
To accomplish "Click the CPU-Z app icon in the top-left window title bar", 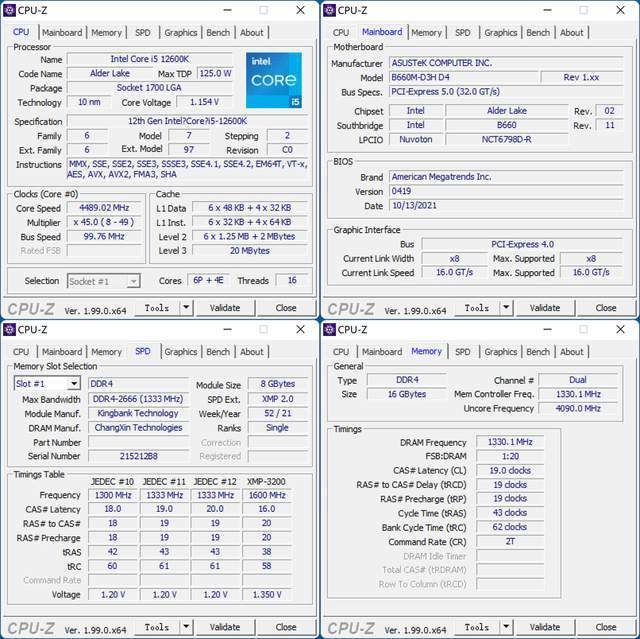I will [x=9, y=10].
